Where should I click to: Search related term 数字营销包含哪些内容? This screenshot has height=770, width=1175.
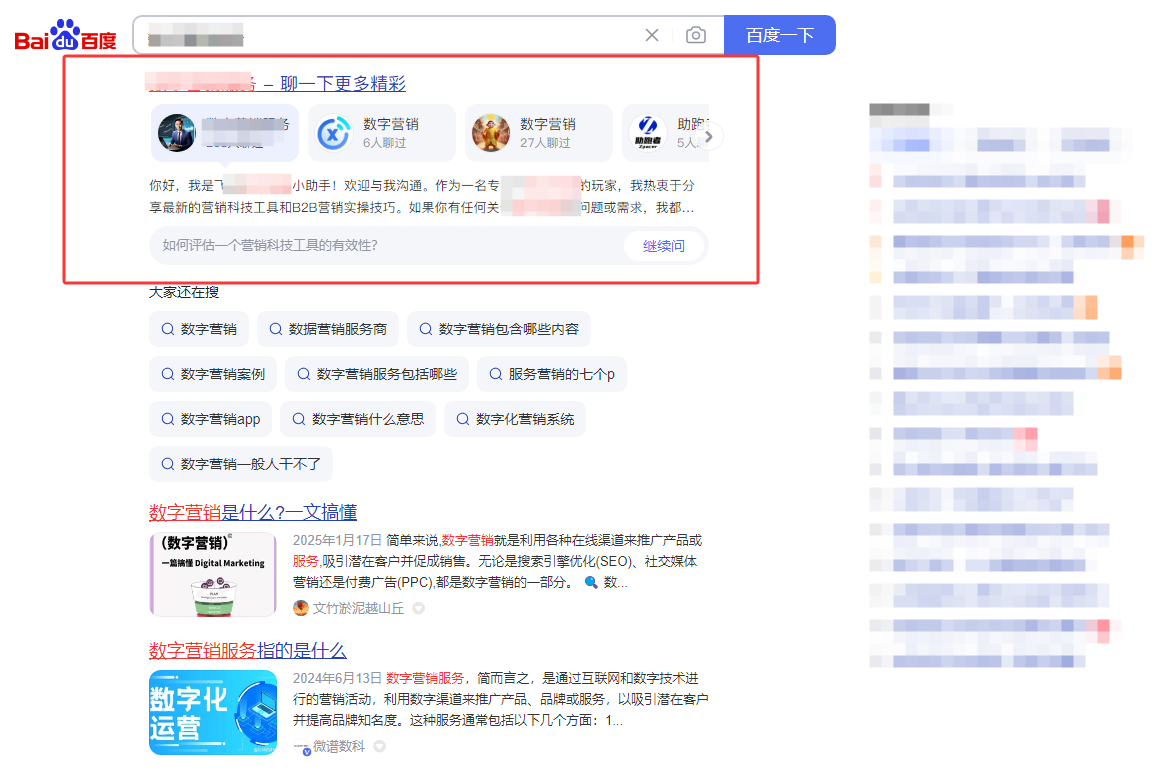(499, 329)
